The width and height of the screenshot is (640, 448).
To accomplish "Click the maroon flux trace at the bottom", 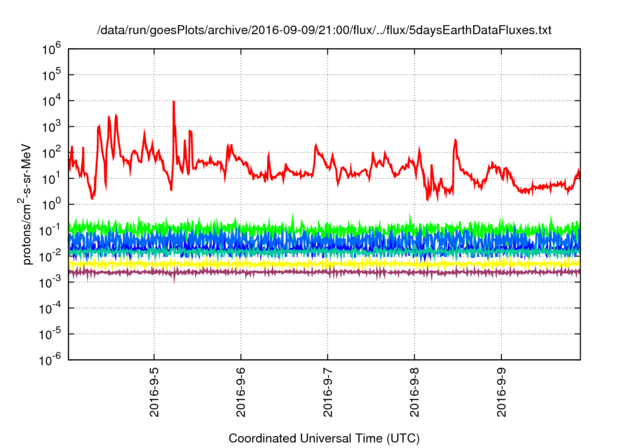I will pyautogui.click(x=324, y=272).
